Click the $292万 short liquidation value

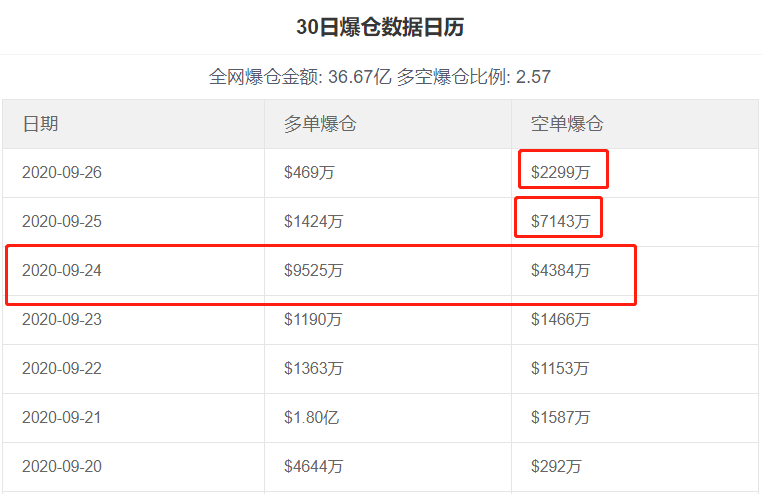pyautogui.click(x=556, y=467)
